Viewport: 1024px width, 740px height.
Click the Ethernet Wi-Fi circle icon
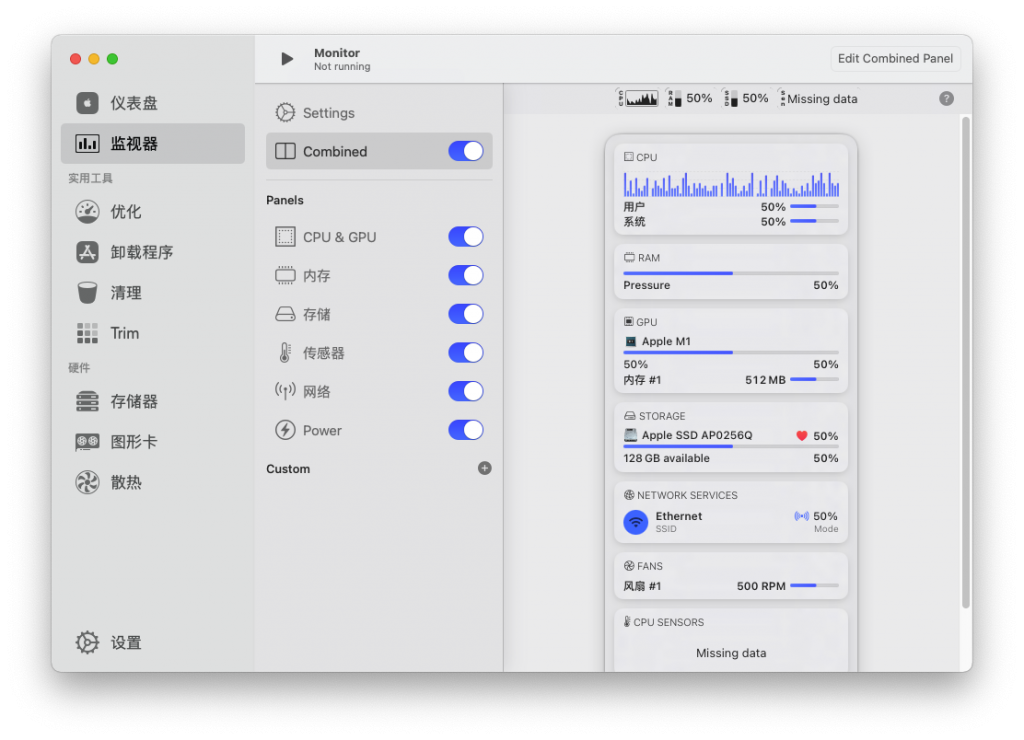click(635, 522)
